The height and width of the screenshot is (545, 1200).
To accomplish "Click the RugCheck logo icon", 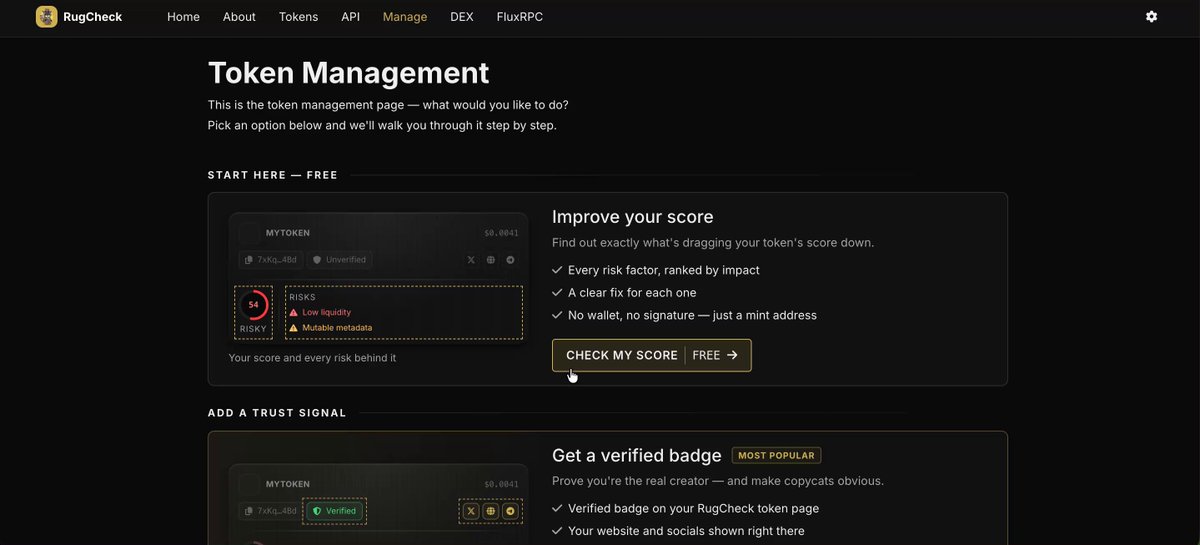I will pyautogui.click(x=47, y=17).
